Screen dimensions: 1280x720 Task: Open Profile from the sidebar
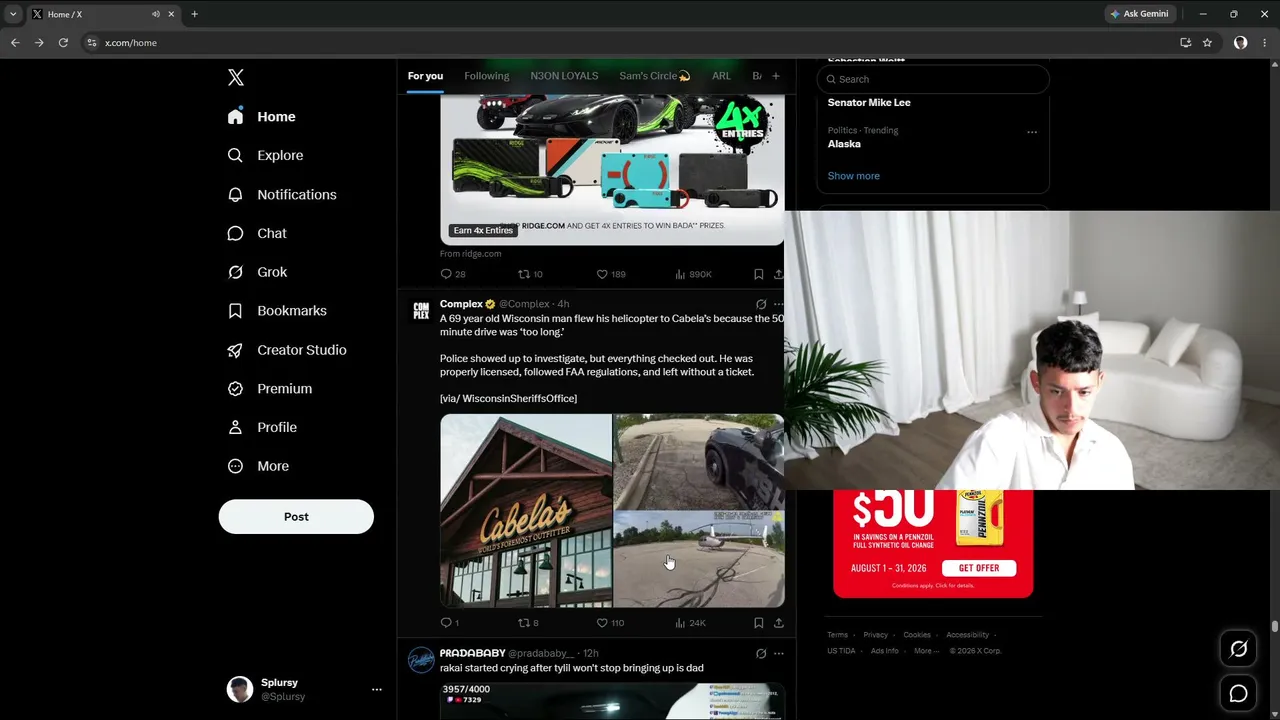(x=262, y=428)
